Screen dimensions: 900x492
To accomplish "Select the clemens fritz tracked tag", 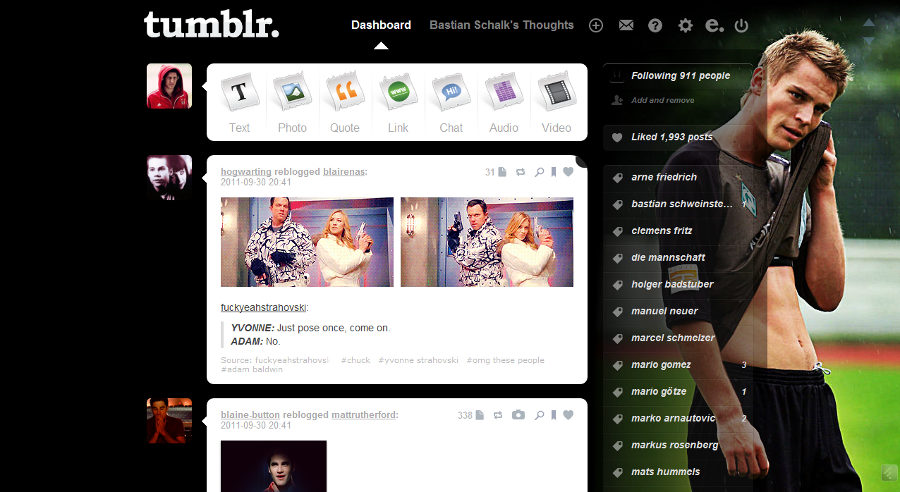I will point(662,231).
